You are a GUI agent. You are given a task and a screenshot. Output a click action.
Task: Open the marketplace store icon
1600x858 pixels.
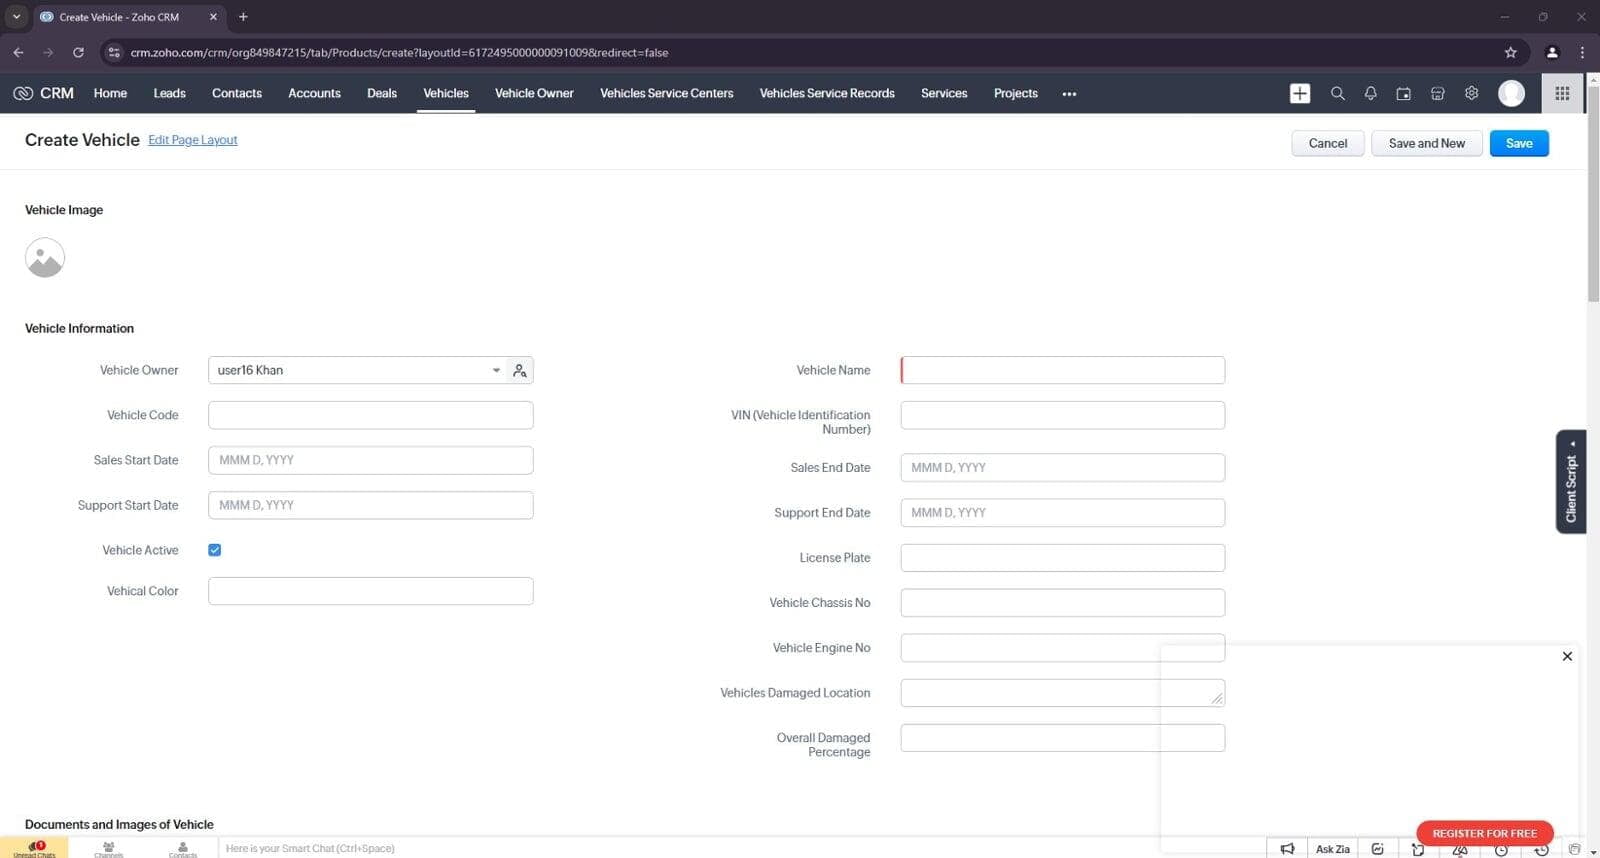(1437, 93)
